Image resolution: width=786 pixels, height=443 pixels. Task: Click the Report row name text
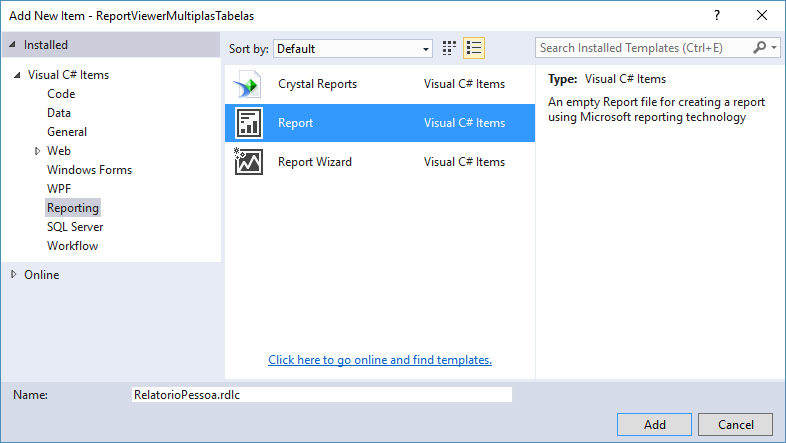pyautogui.click(x=295, y=123)
